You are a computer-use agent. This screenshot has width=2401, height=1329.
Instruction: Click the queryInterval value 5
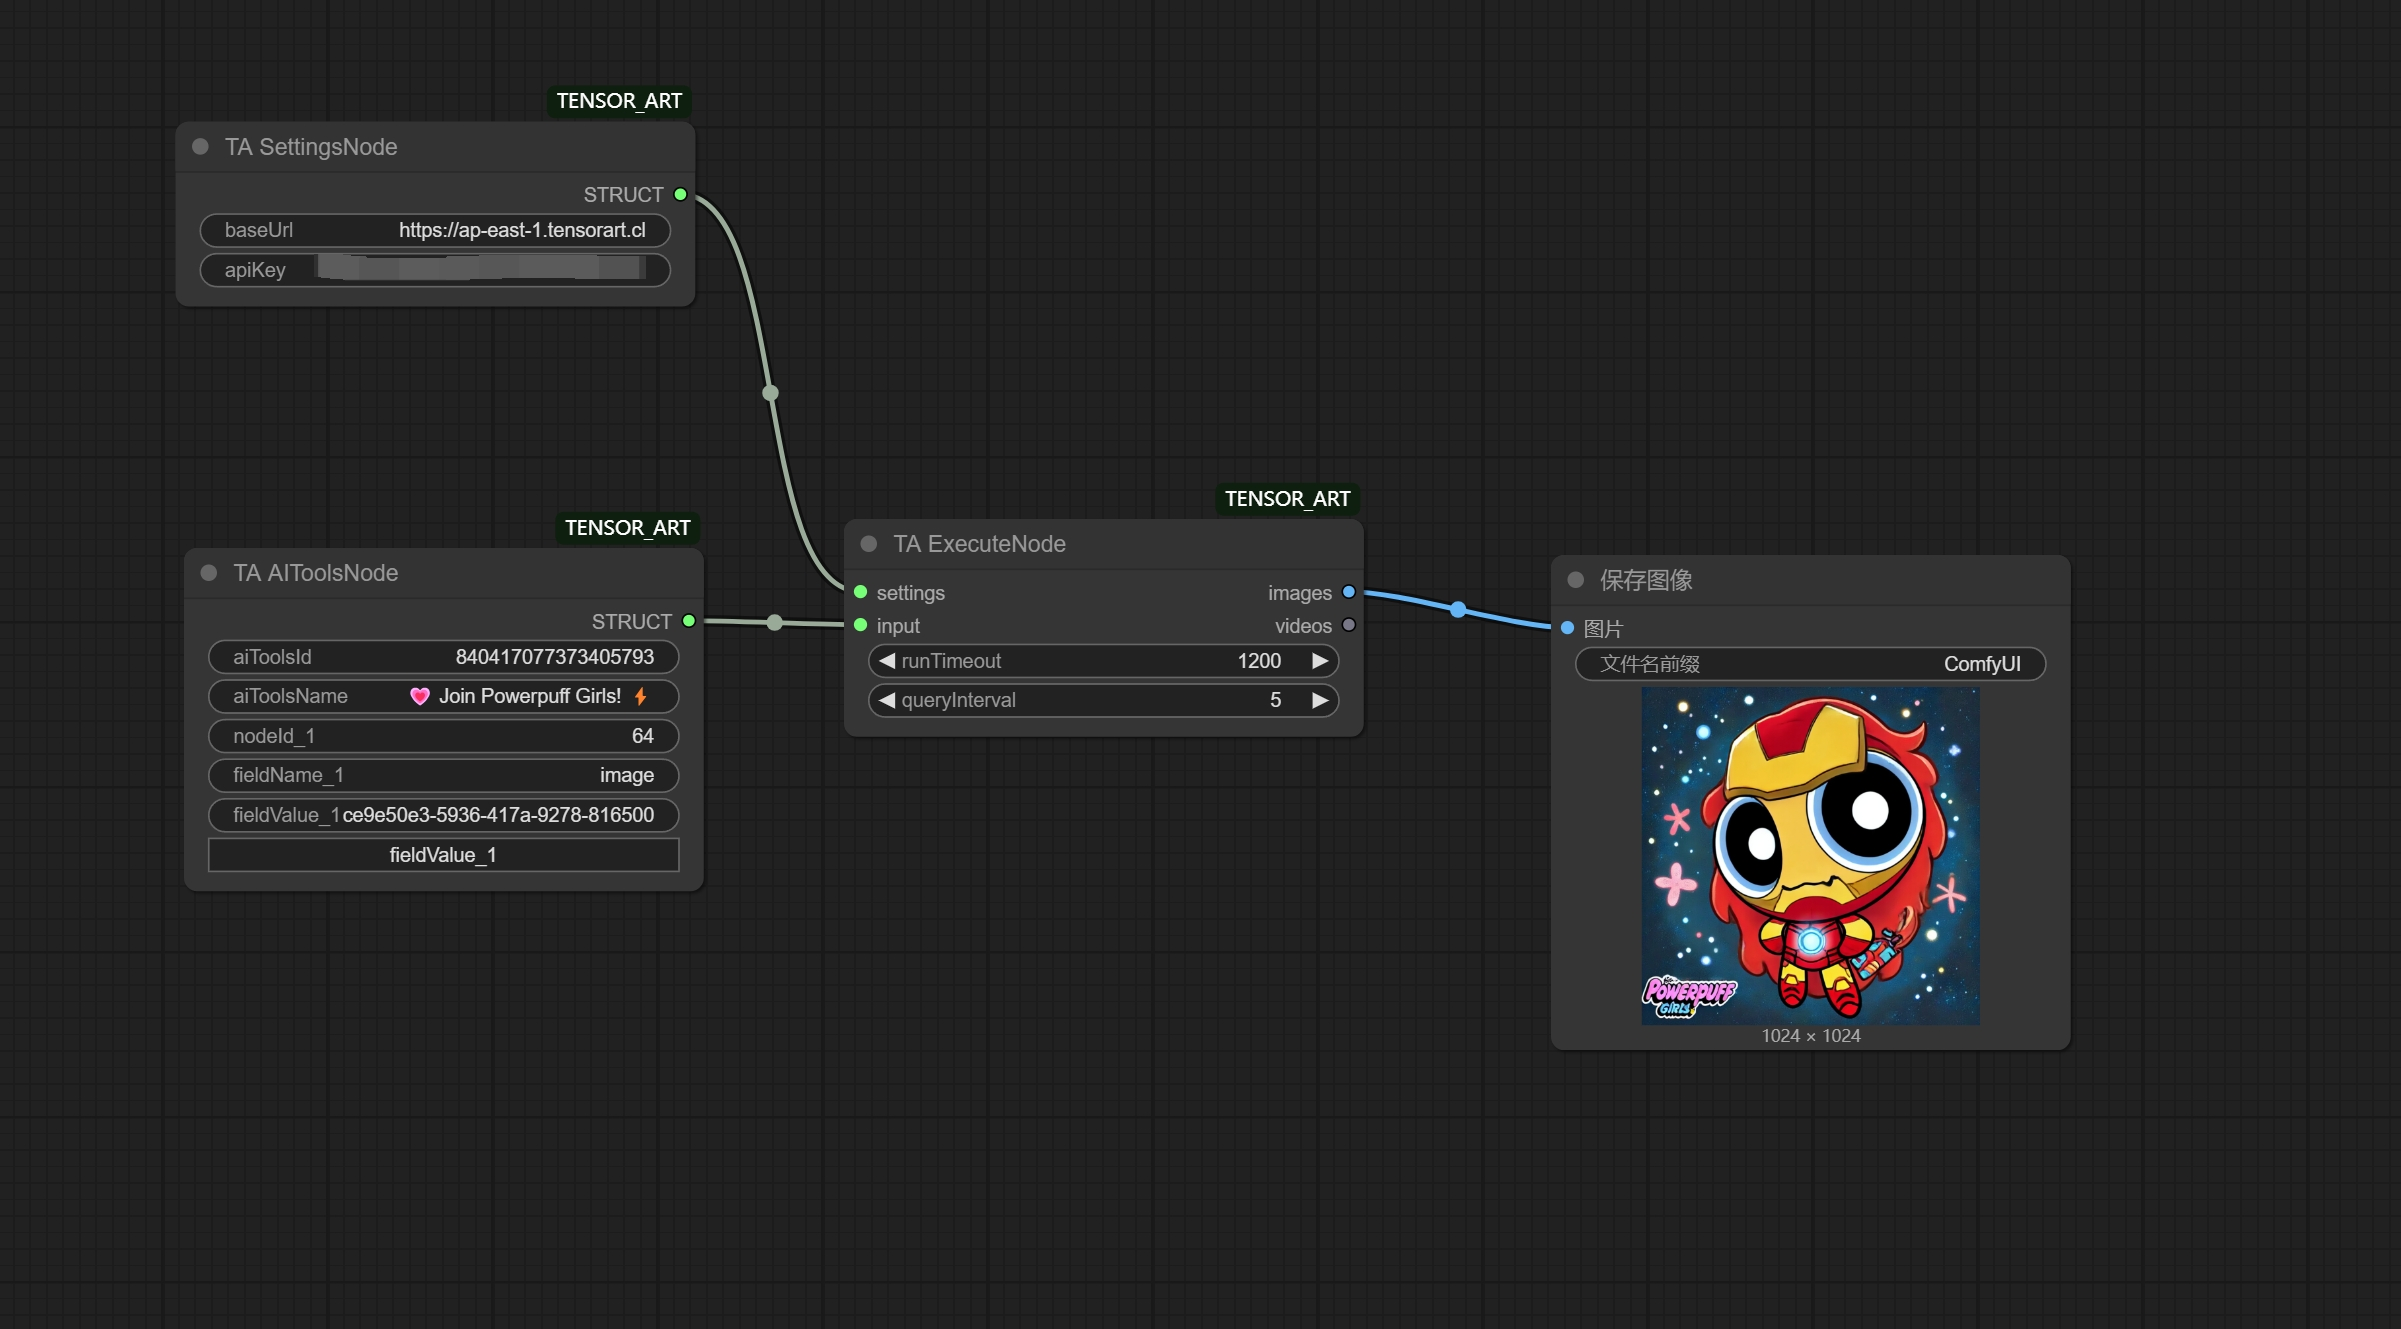[x=1275, y=700]
